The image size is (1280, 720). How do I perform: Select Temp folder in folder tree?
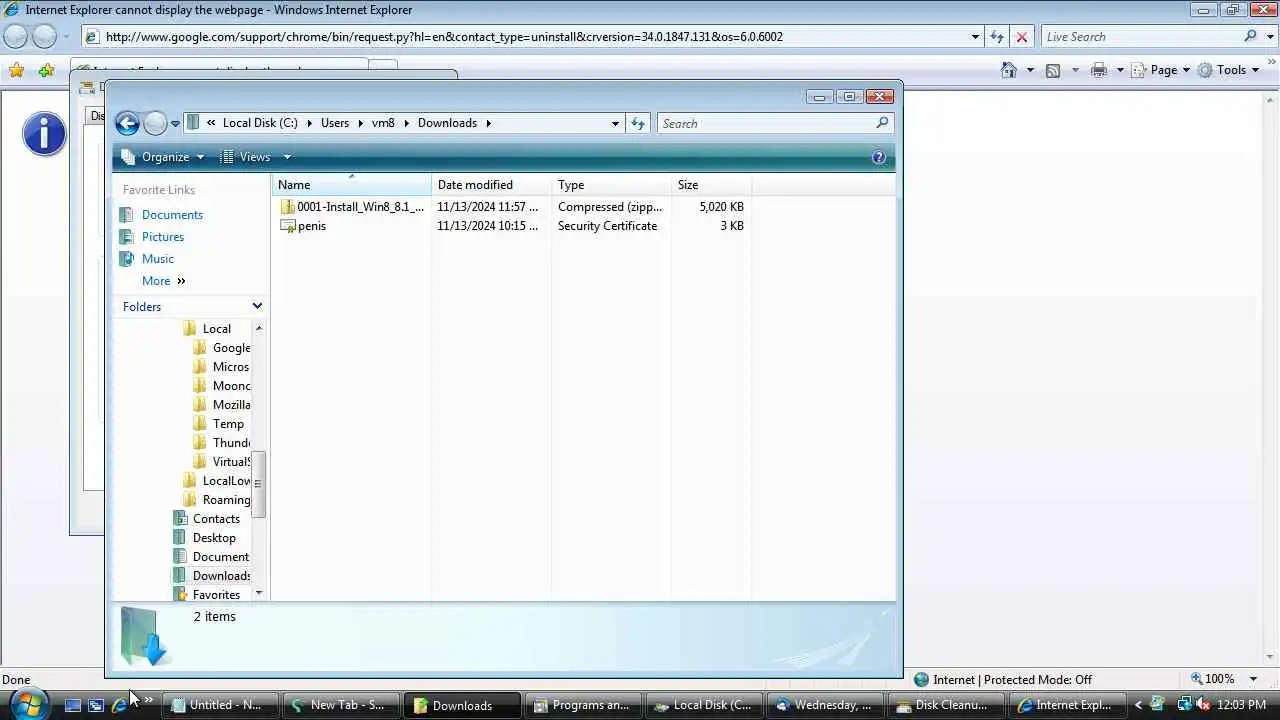(x=228, y=424)
